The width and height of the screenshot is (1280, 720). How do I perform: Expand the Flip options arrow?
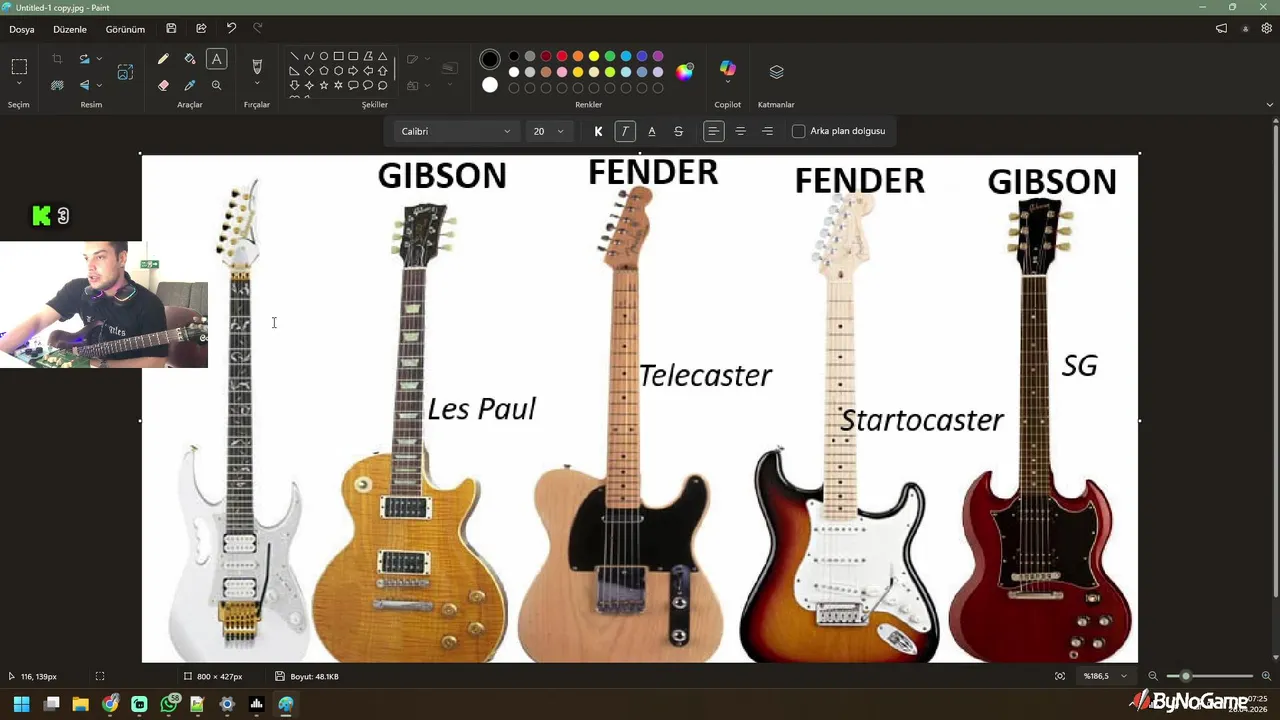point(99,85)
